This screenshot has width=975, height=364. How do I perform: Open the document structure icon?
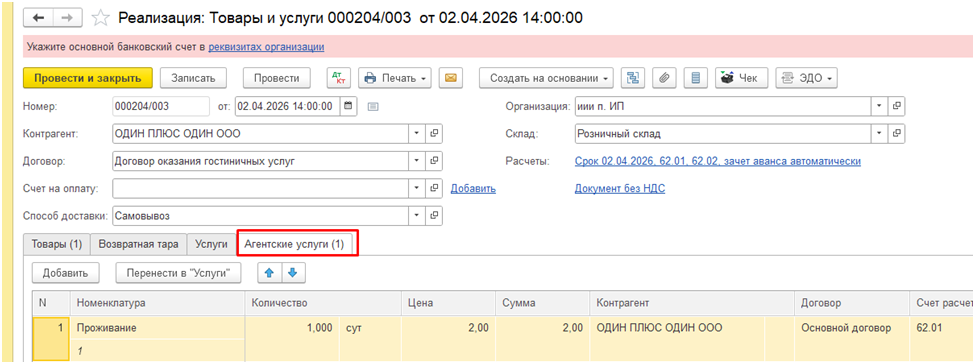633,78
